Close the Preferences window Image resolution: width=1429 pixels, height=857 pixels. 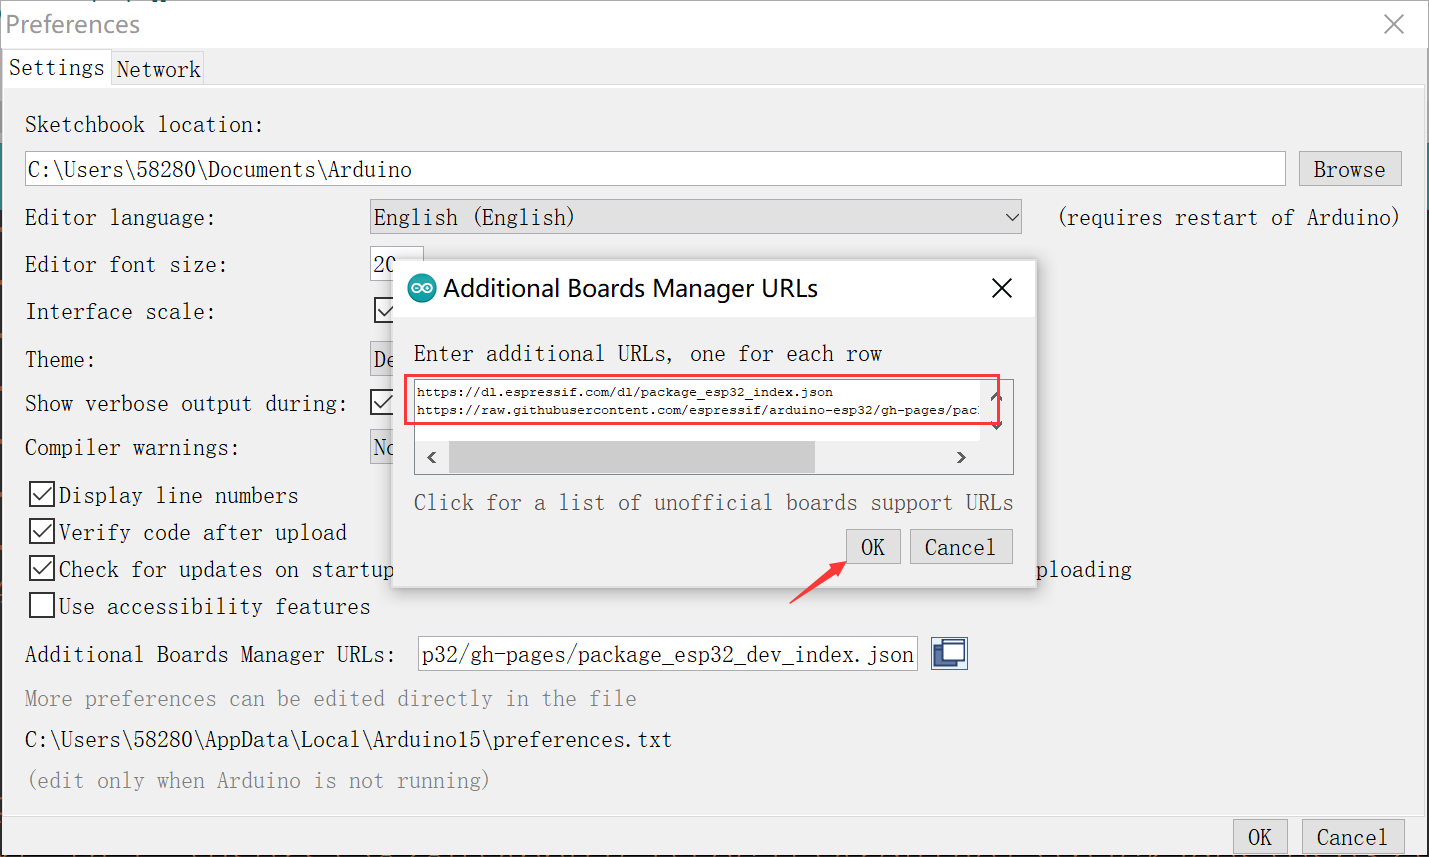point(1394,24)
